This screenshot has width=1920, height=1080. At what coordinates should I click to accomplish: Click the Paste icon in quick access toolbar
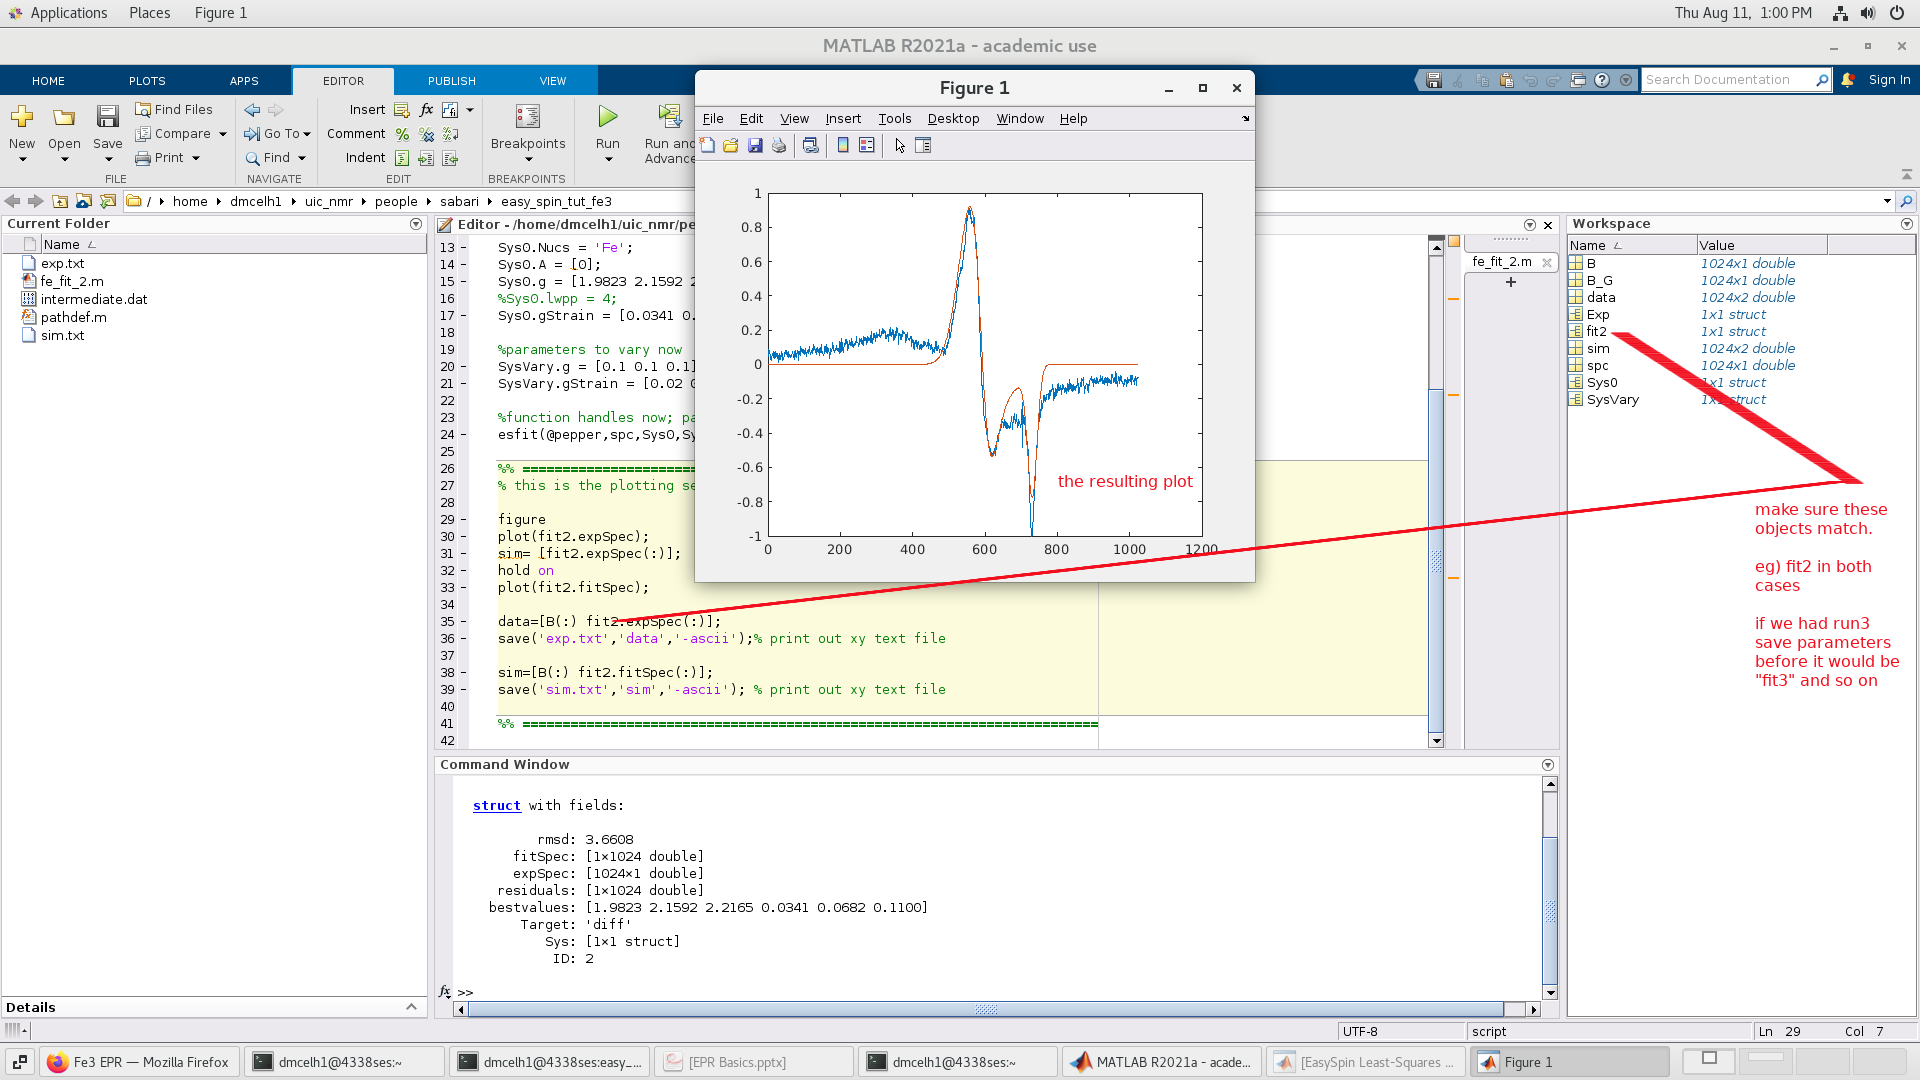pos(1506,80)
